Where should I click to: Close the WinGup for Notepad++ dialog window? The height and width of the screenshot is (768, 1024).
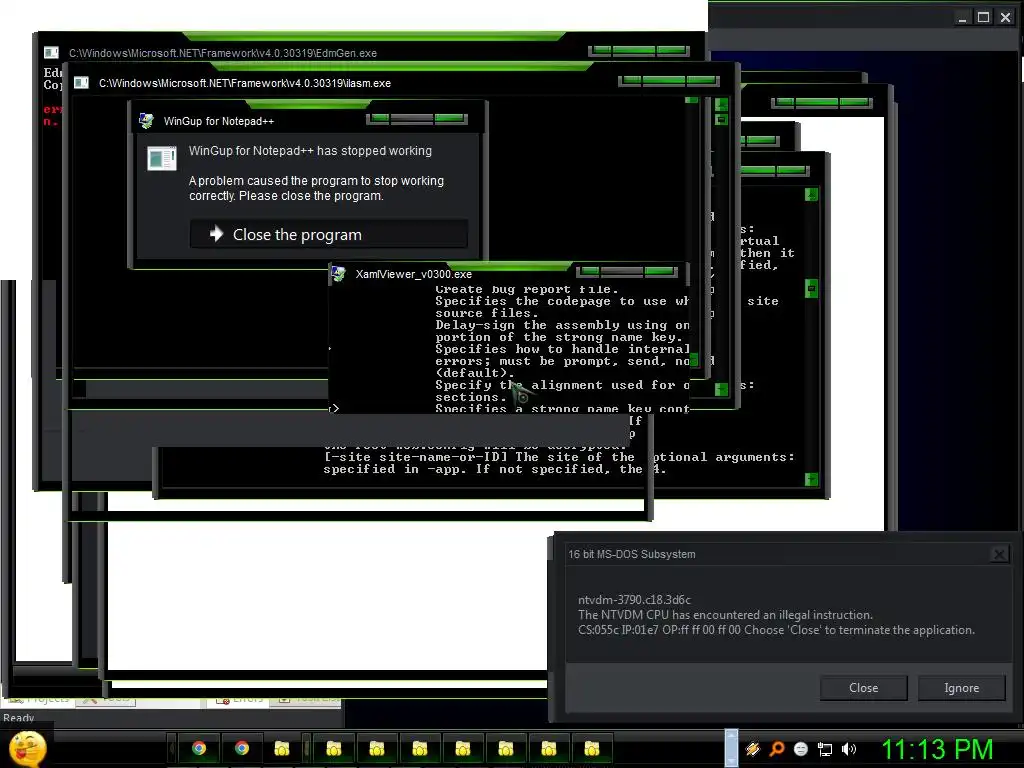point(450,118)
